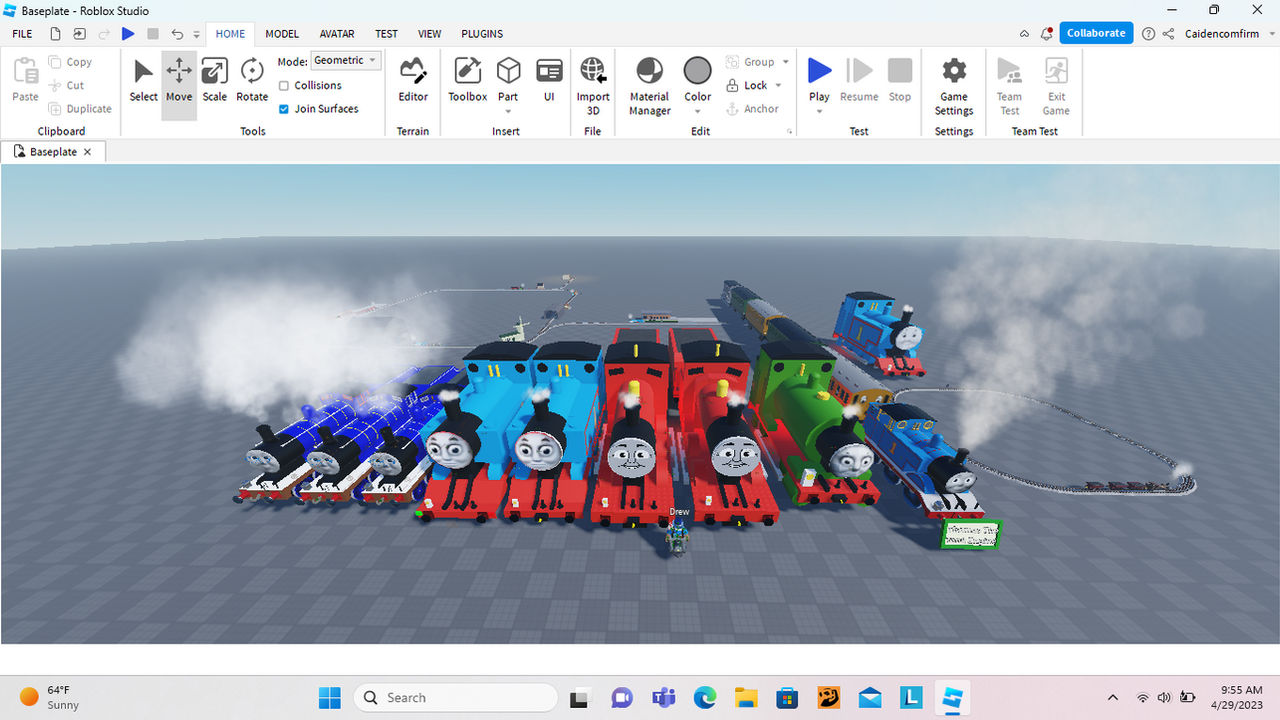1280x720 pixels.
Task: Uncheck the Join Surfaces checkbox
Action: (x=284, y=109)
